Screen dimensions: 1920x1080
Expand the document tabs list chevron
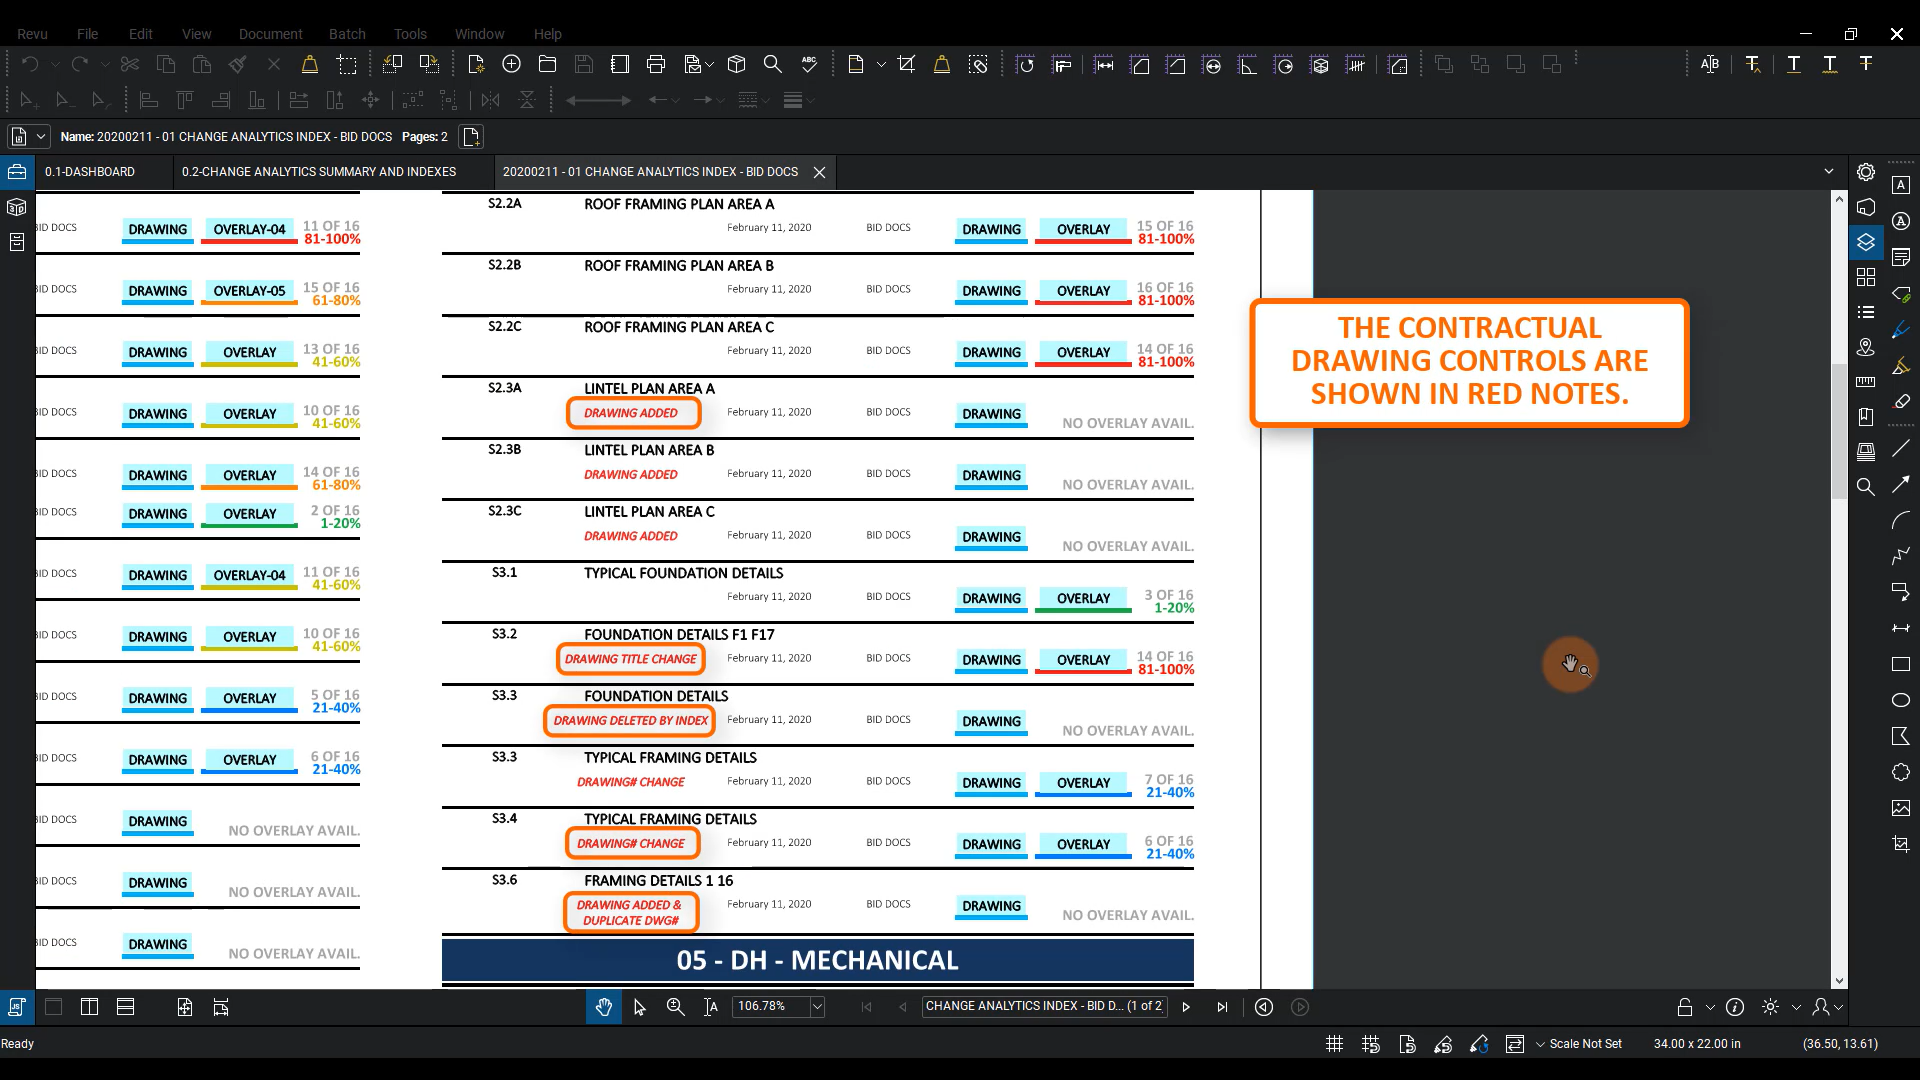tap(1829, 172)
